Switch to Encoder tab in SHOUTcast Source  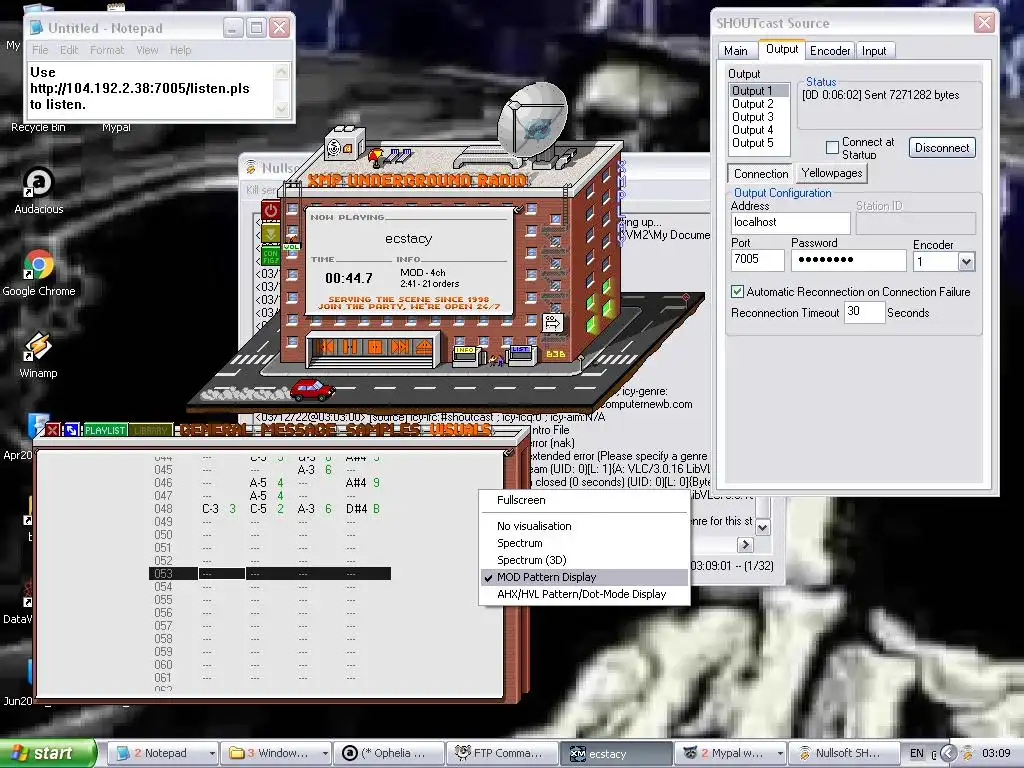pyautogui.click(x=829, y=51)
